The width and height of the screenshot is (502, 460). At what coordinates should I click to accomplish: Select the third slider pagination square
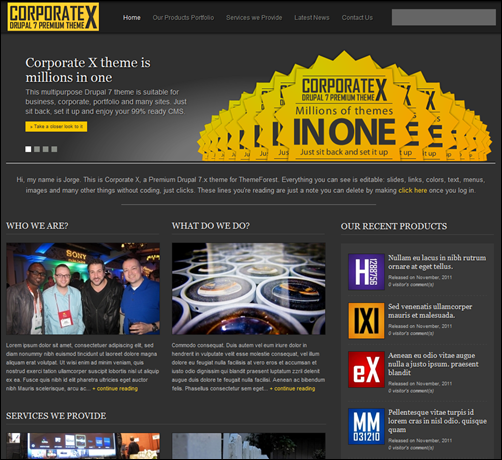tap(46, 149)
